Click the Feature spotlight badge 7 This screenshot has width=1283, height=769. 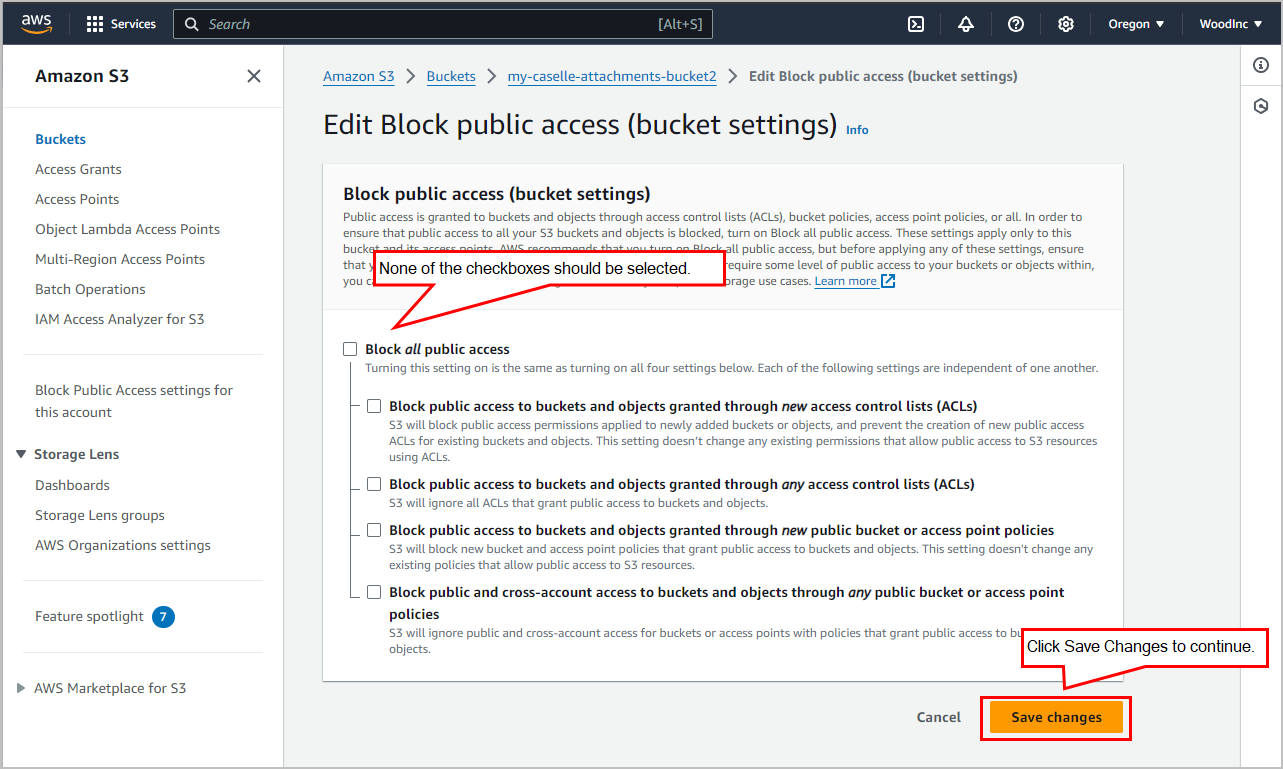(x=163, y=616)
